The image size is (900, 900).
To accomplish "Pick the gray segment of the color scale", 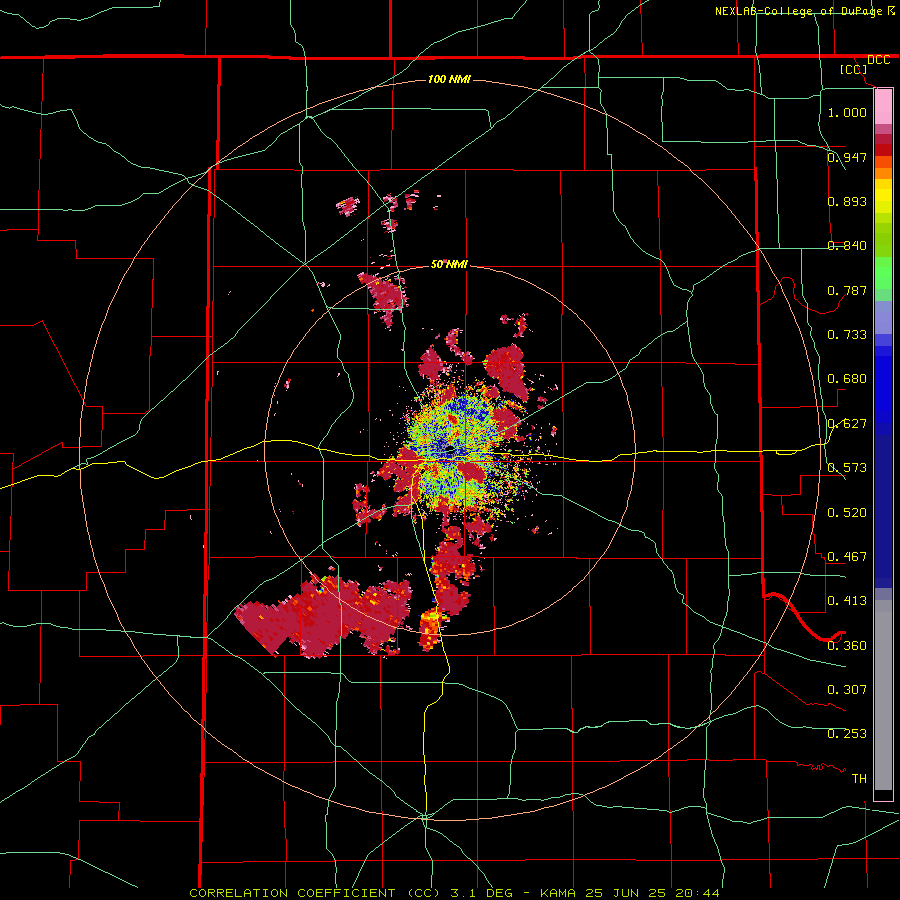I will [883, 695].
